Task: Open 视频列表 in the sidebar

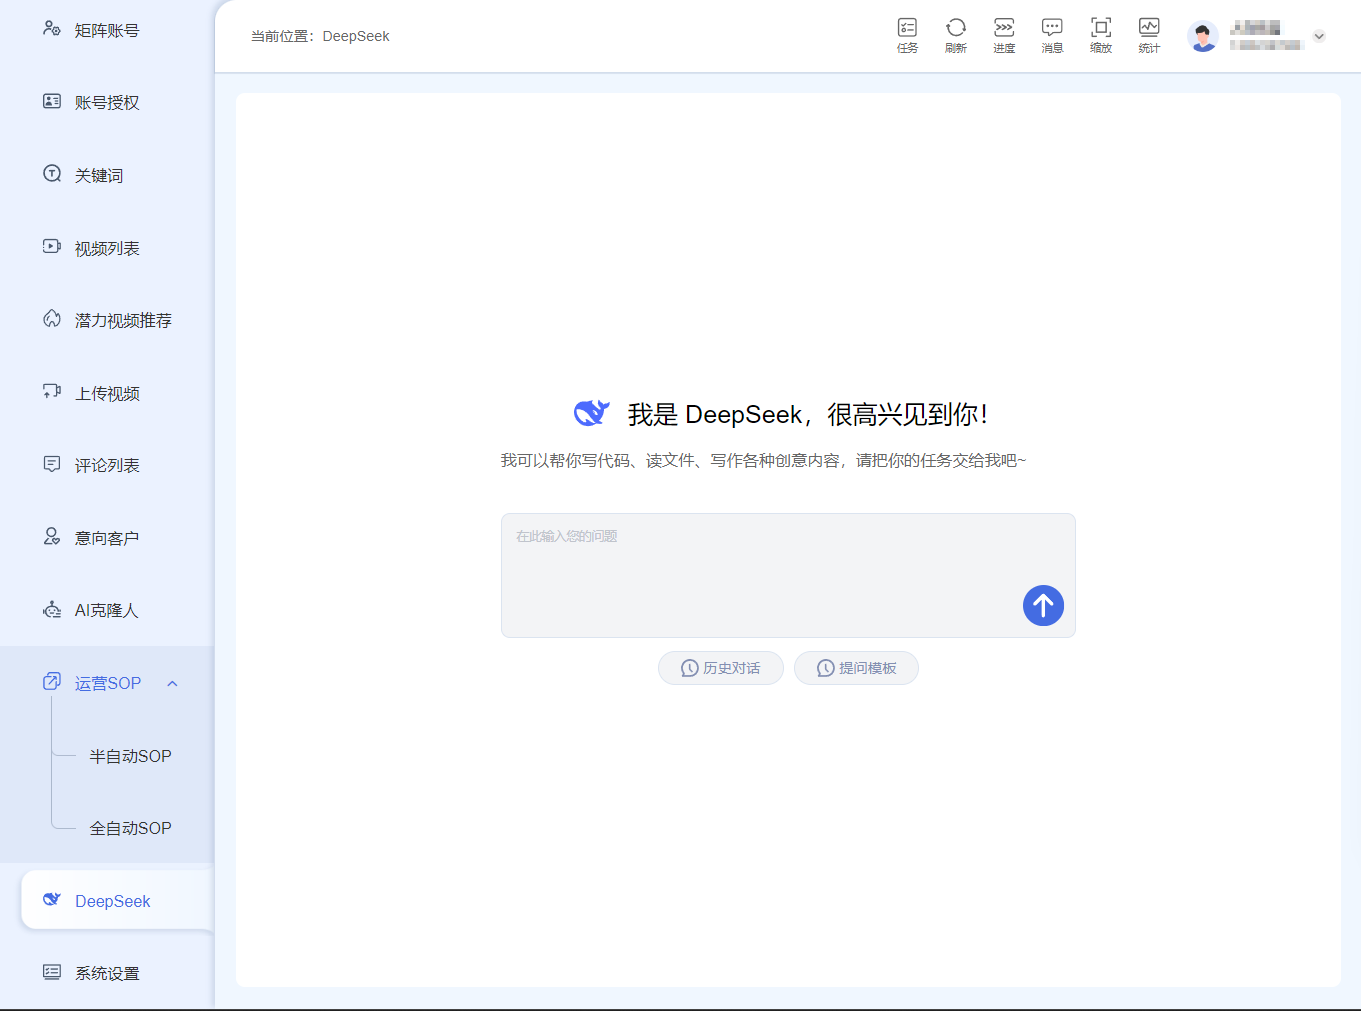Action: 107,248
